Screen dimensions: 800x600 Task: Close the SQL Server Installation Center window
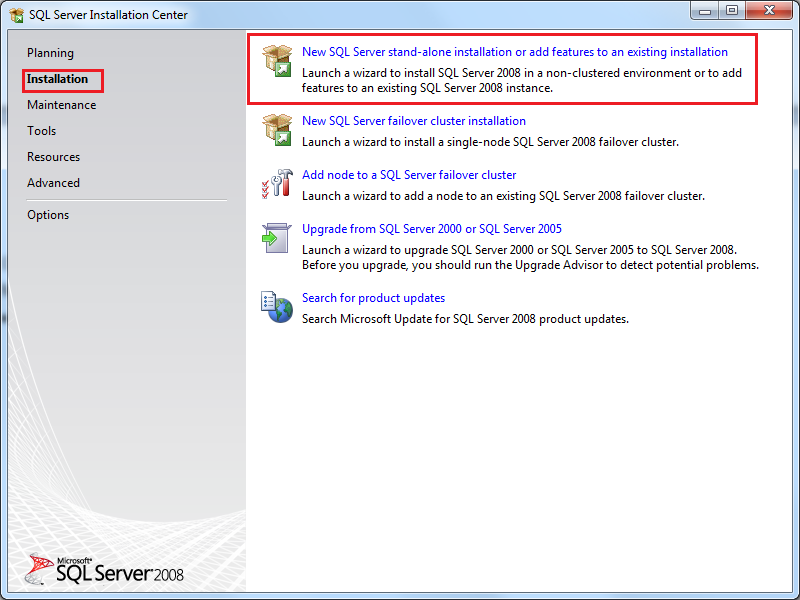point(769,10)
